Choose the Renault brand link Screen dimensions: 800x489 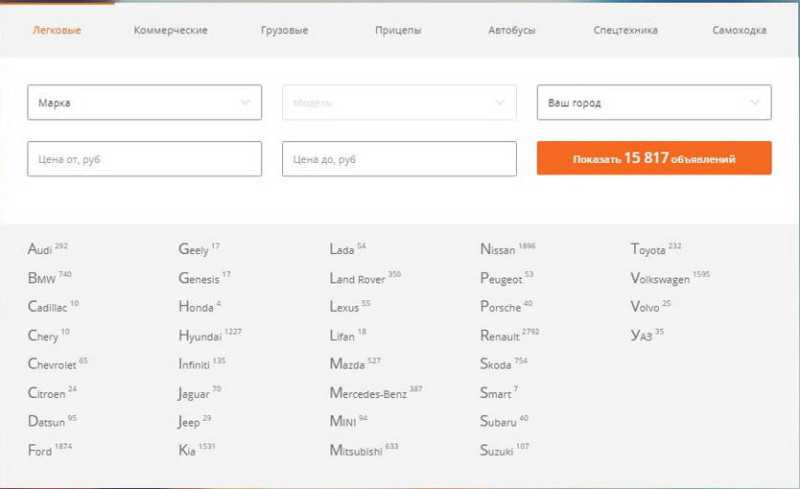tap(500, 336)
